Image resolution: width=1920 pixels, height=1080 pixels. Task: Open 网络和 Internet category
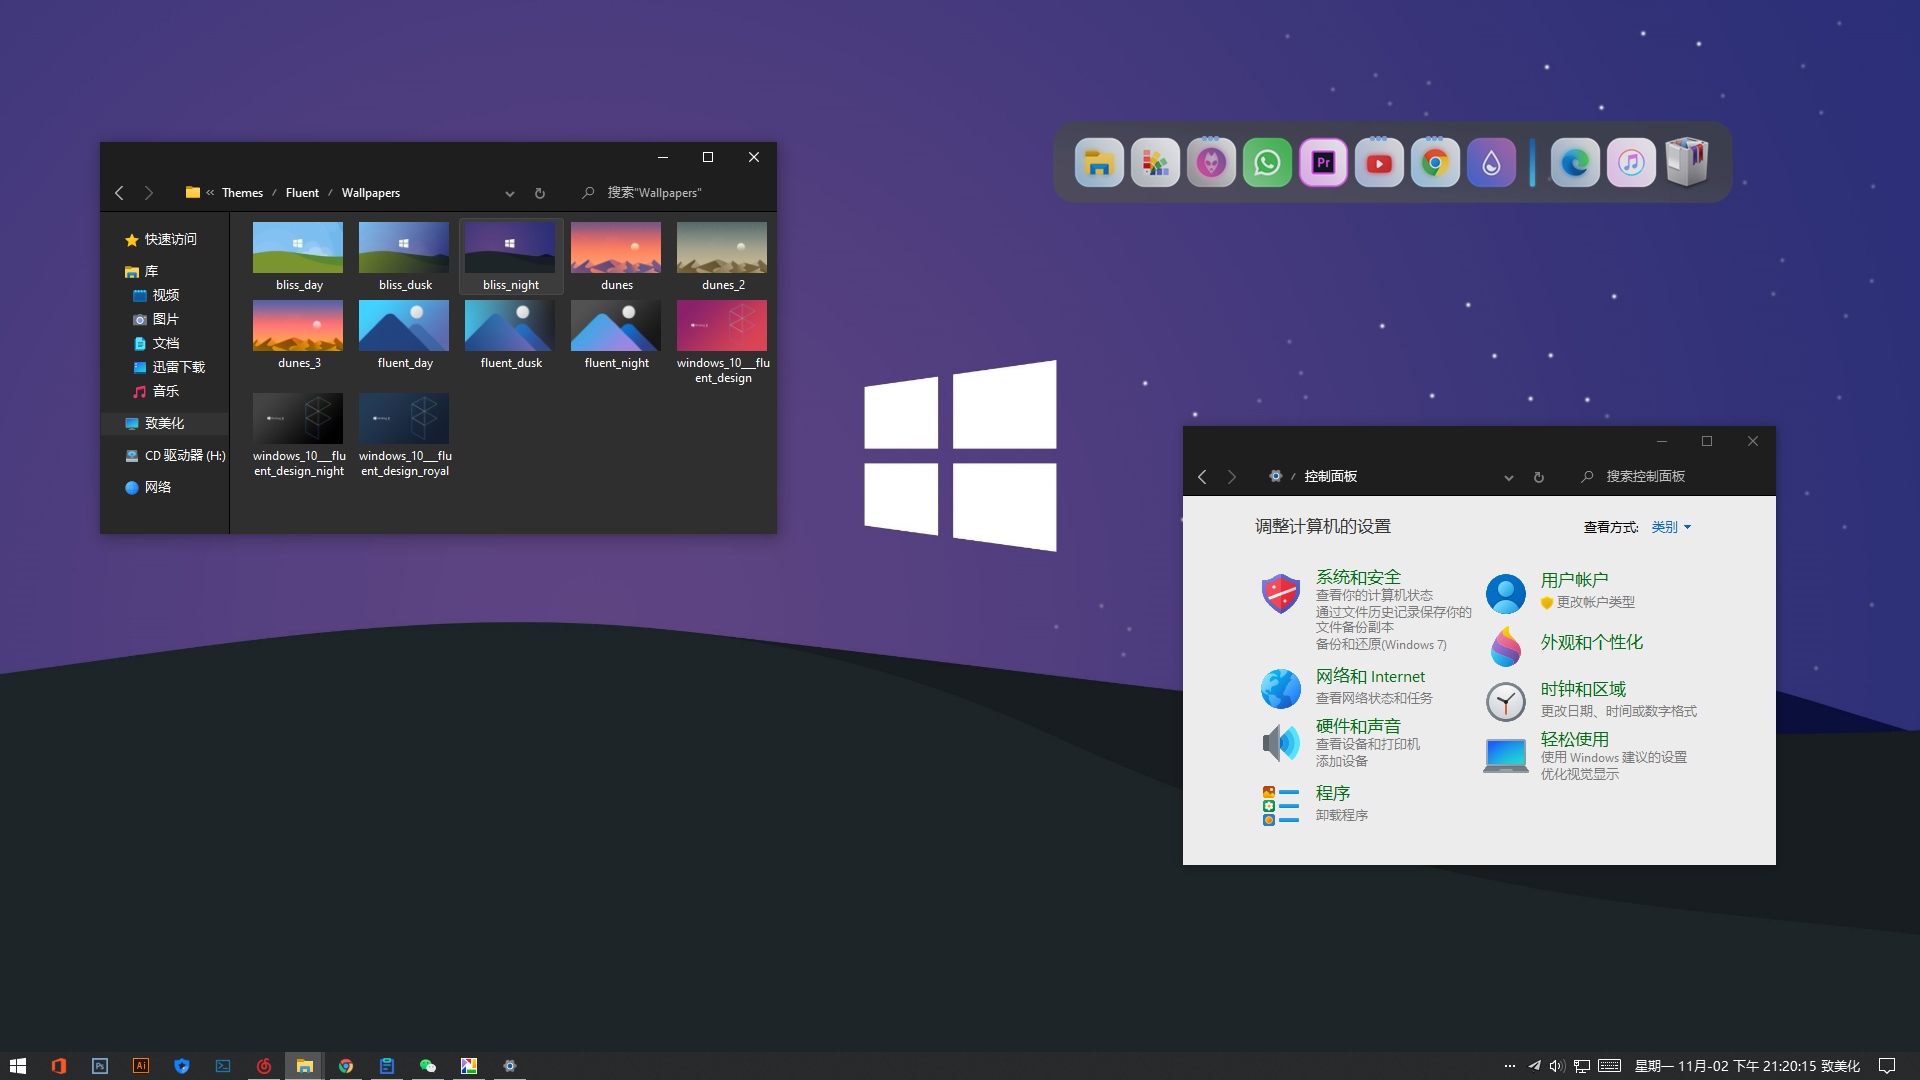pos(1370,677)
